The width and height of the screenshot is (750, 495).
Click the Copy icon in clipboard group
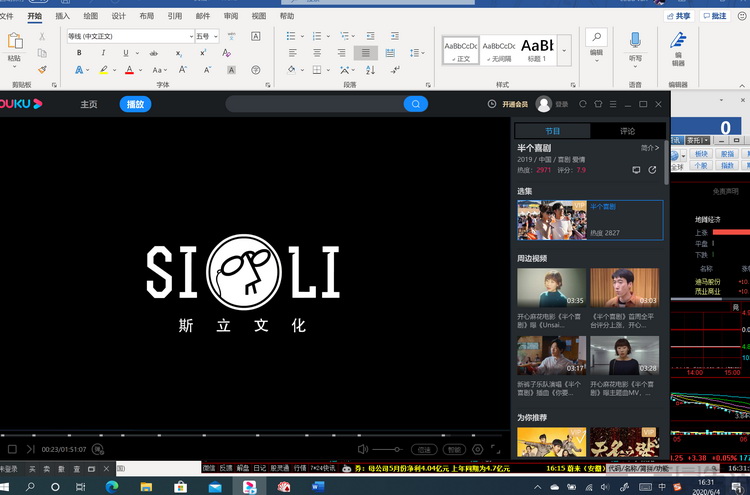[42, 53]
